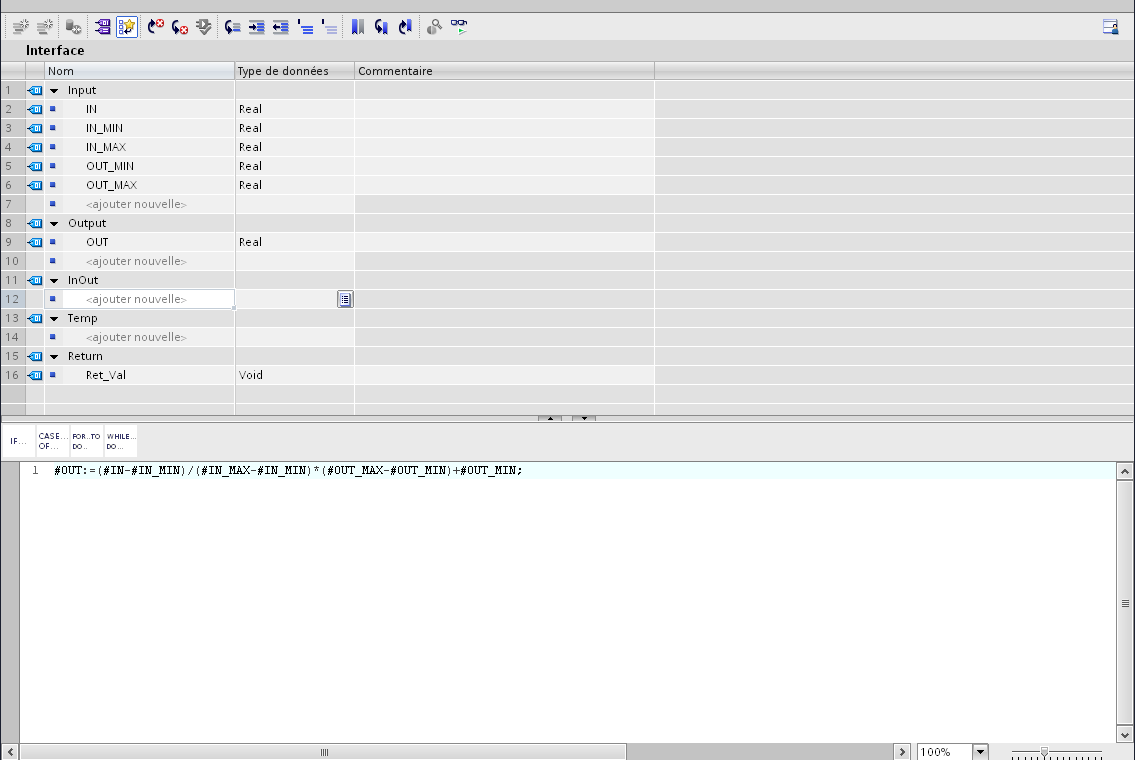Click the Commentaire column header
This screenshot has width=1135, height=760.
(505, 71)
